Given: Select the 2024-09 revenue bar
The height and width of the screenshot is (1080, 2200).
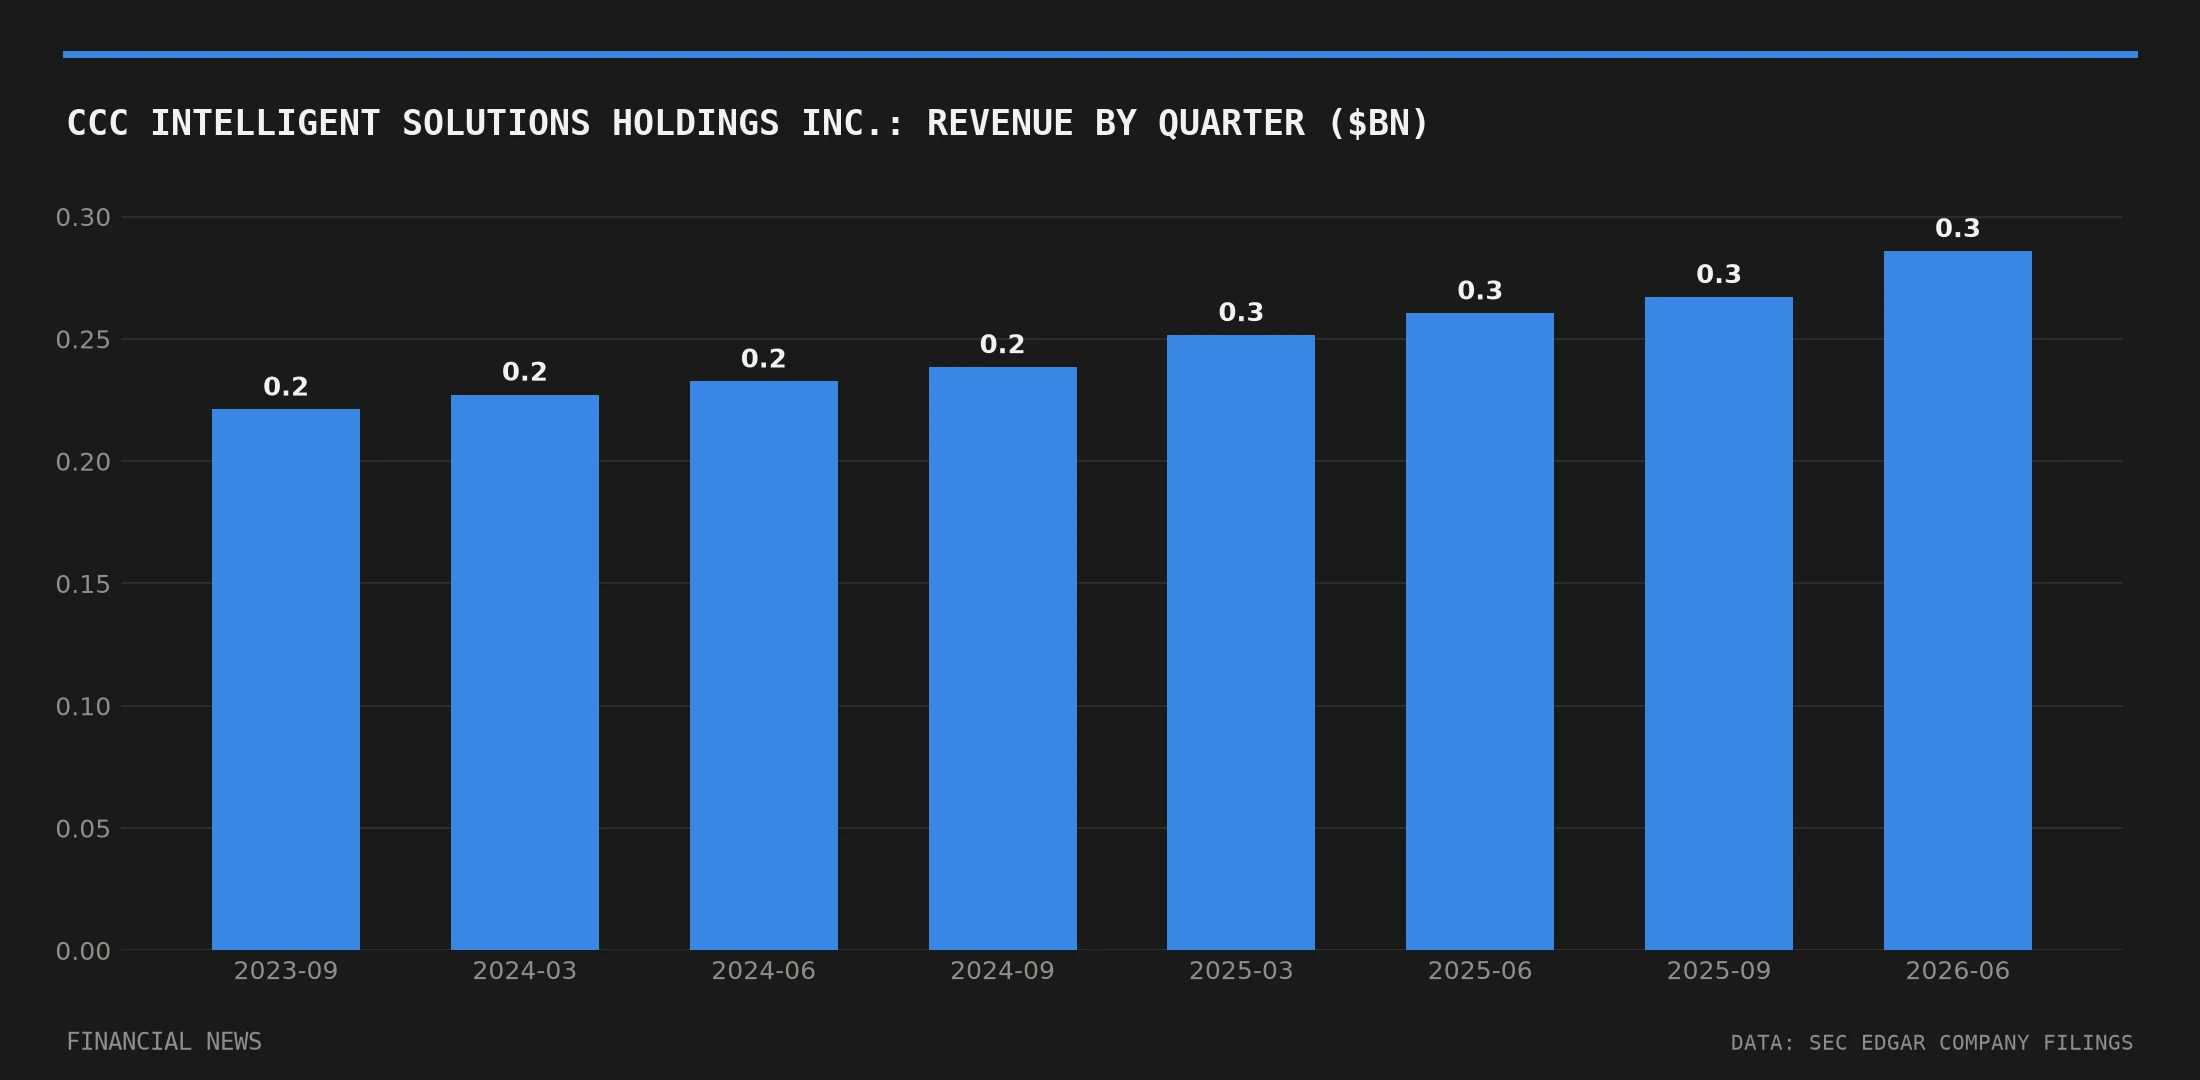Looking at the screenshot, I should click(x=1003, y=658).
